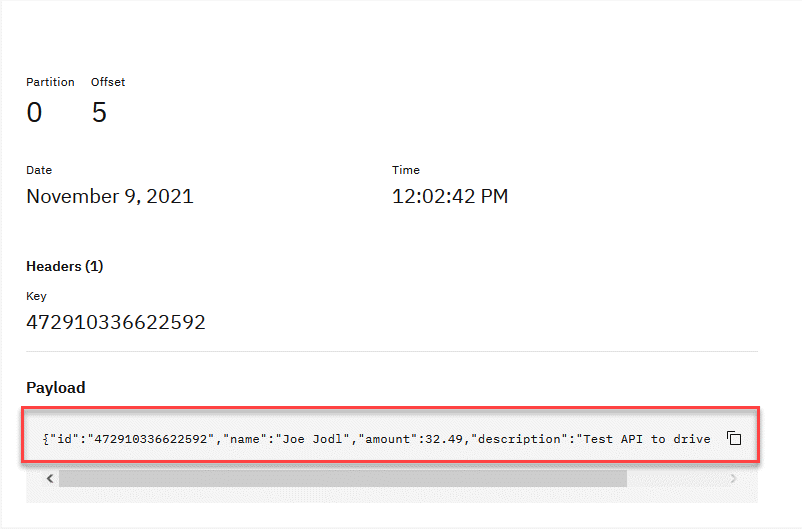Screen dimensions: 802x529
Task: Click the time value 12:02:42 PM
Action: [450, 196]
